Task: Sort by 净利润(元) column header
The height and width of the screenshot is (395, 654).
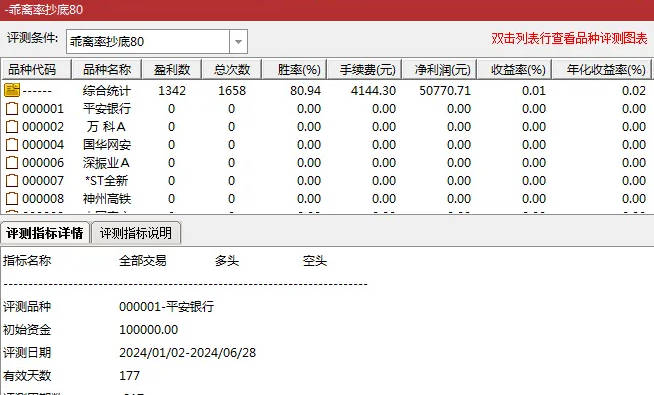Action: tap(439, 69)
